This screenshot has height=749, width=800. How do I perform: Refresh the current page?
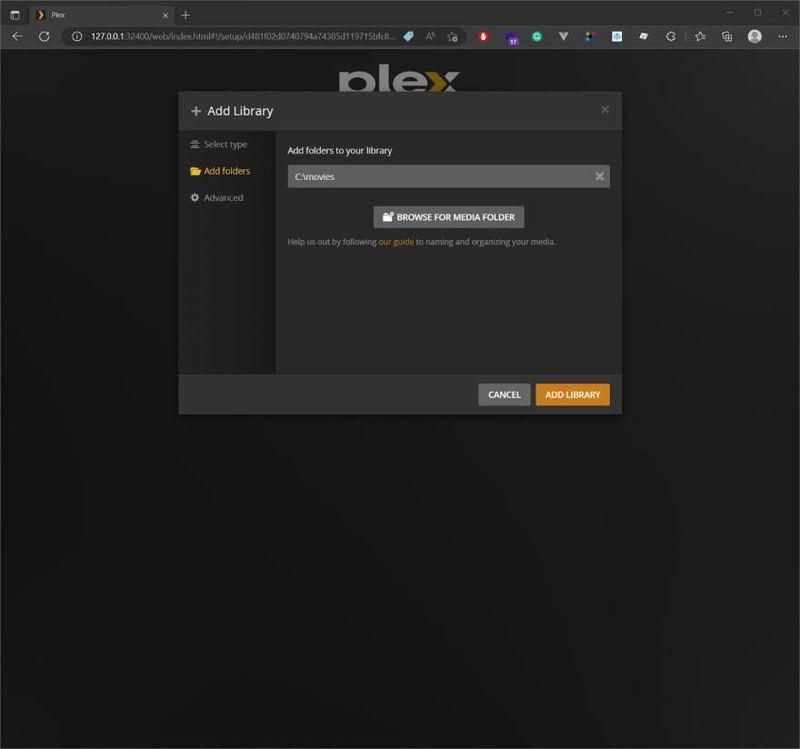[44, 36]
